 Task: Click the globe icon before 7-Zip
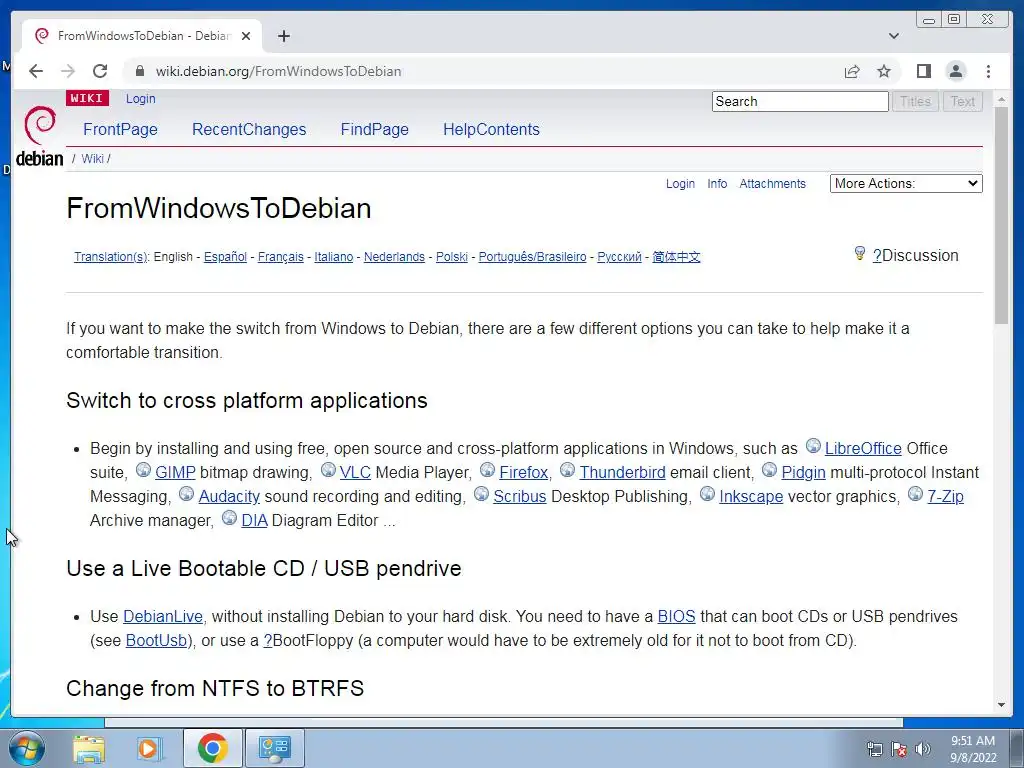[916, 494]
